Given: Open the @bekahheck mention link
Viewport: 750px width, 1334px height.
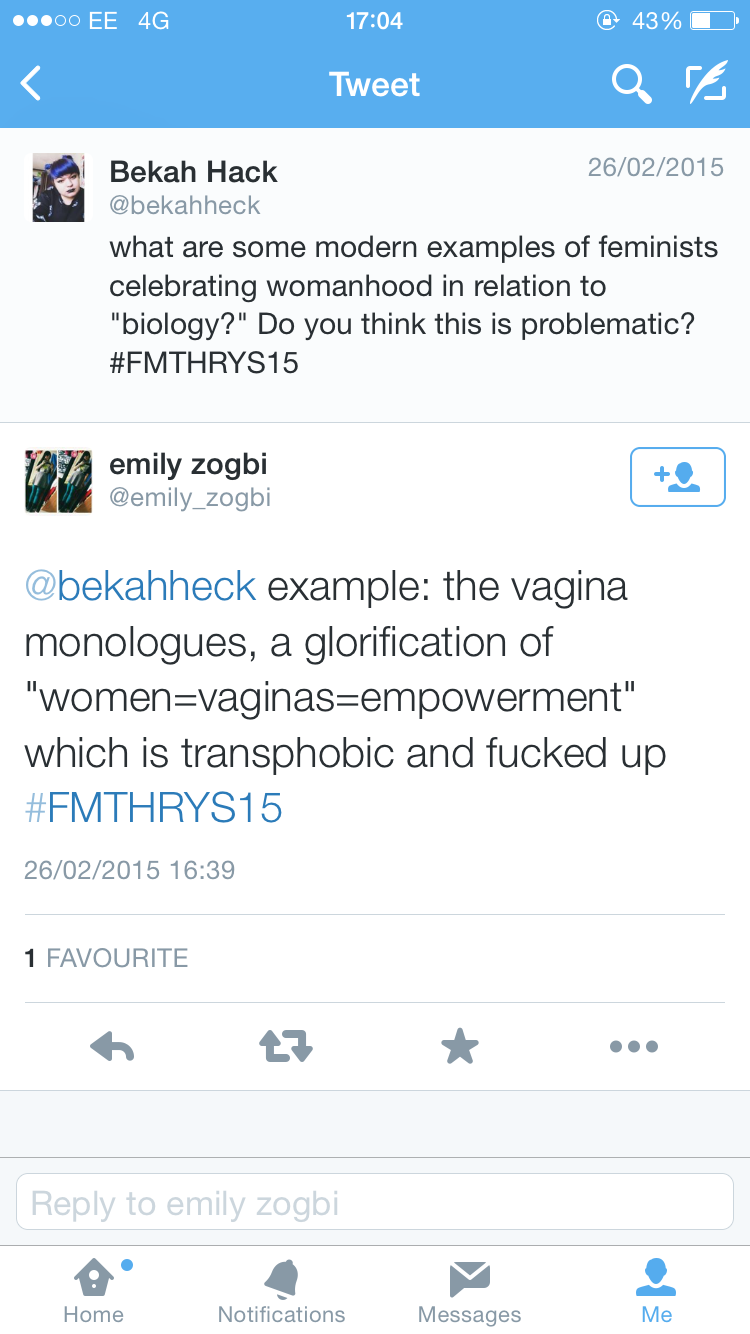Looking at the screenshot, I should 140,586.
